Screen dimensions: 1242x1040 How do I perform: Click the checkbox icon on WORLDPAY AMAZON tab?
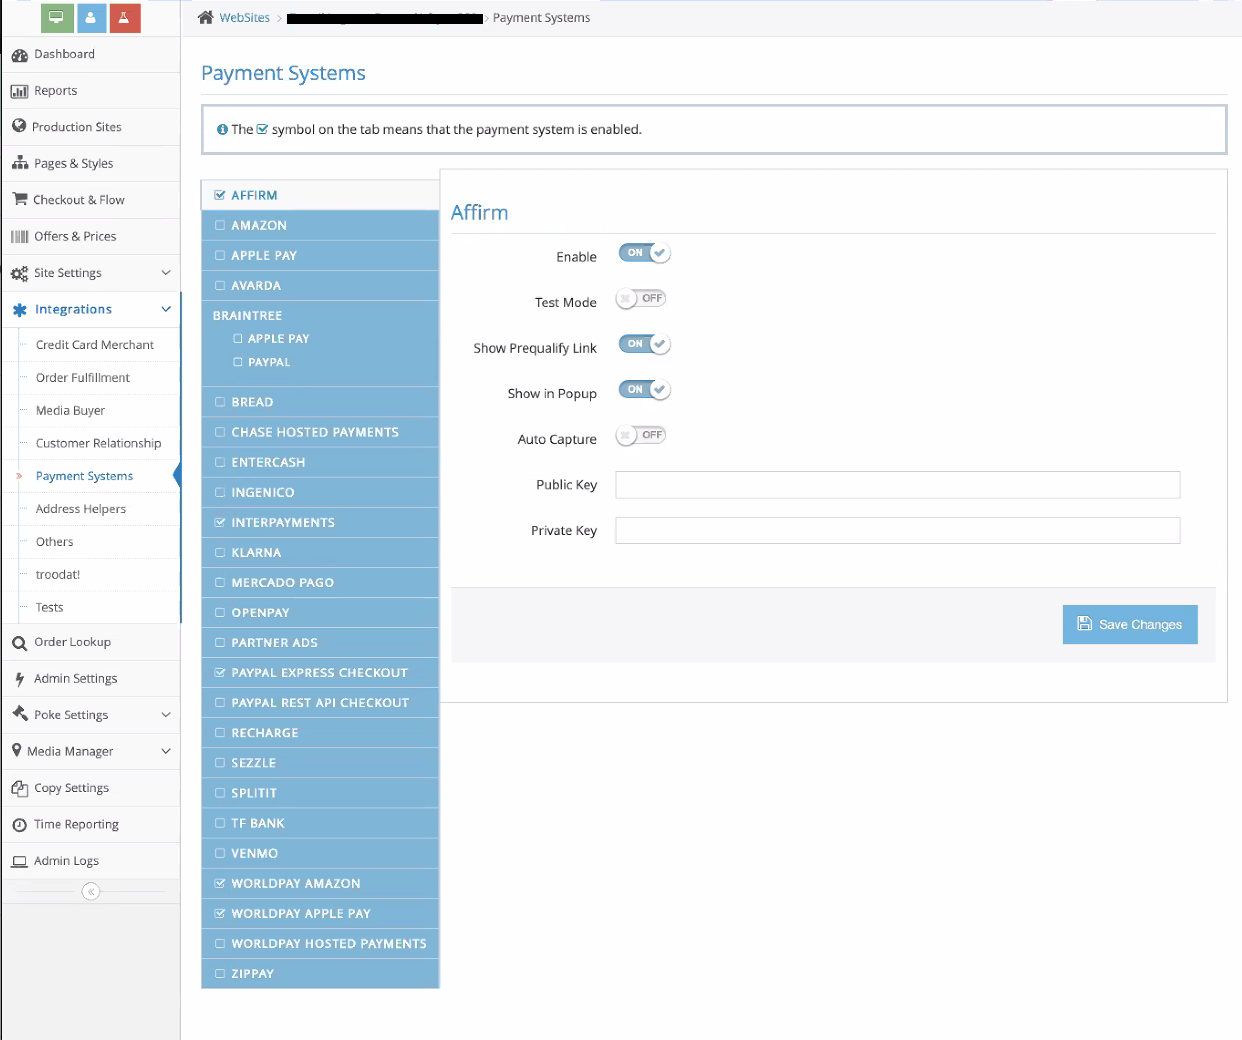tap(220, 883)
